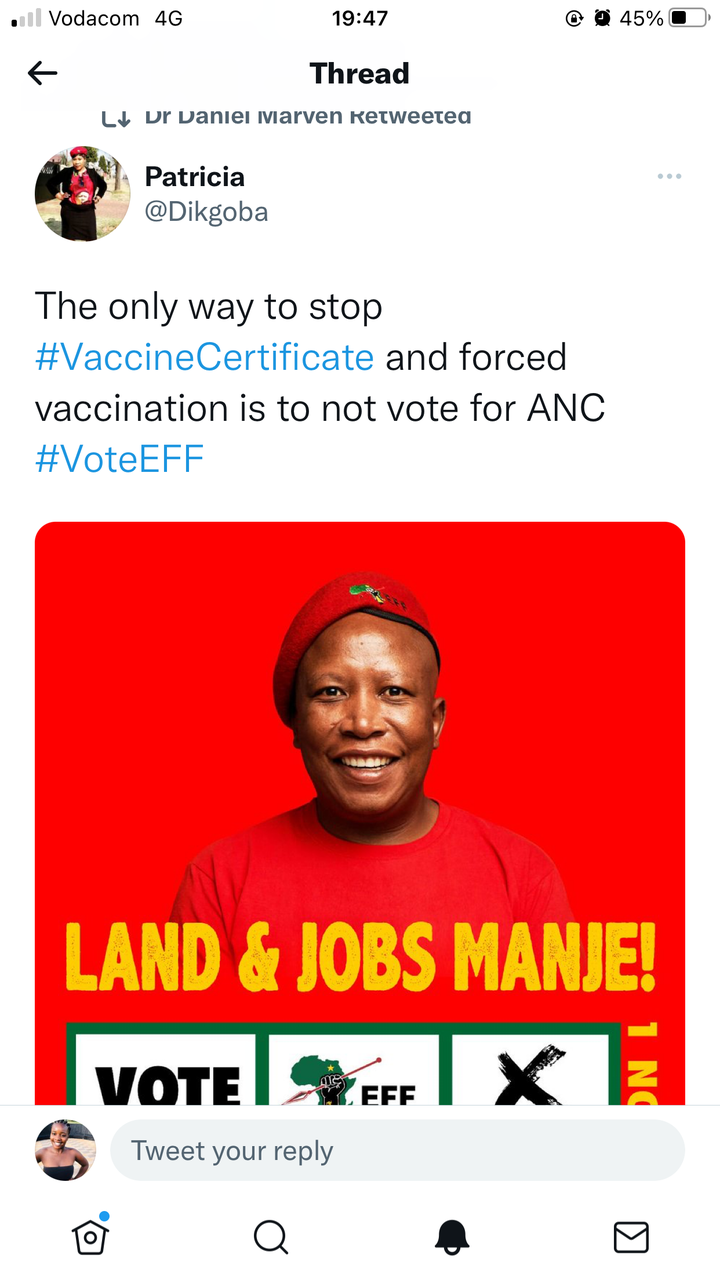
Task: Open the Notifications bell tab
Action: (451, 1238)
